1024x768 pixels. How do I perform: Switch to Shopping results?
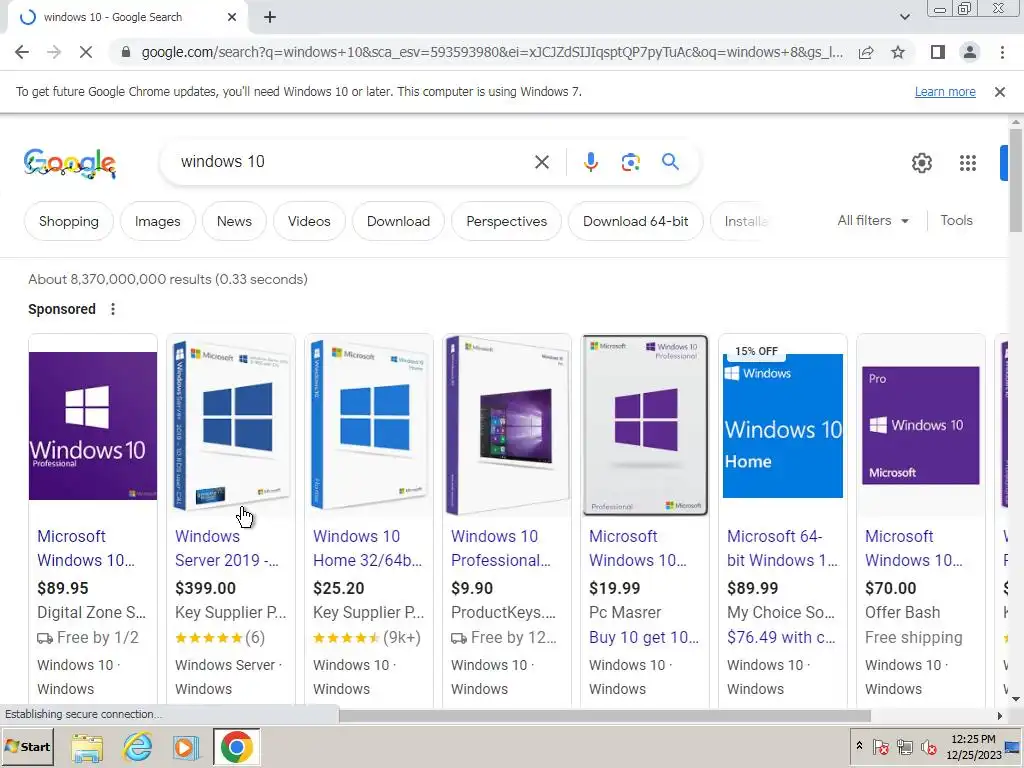(x=69, y=221)
